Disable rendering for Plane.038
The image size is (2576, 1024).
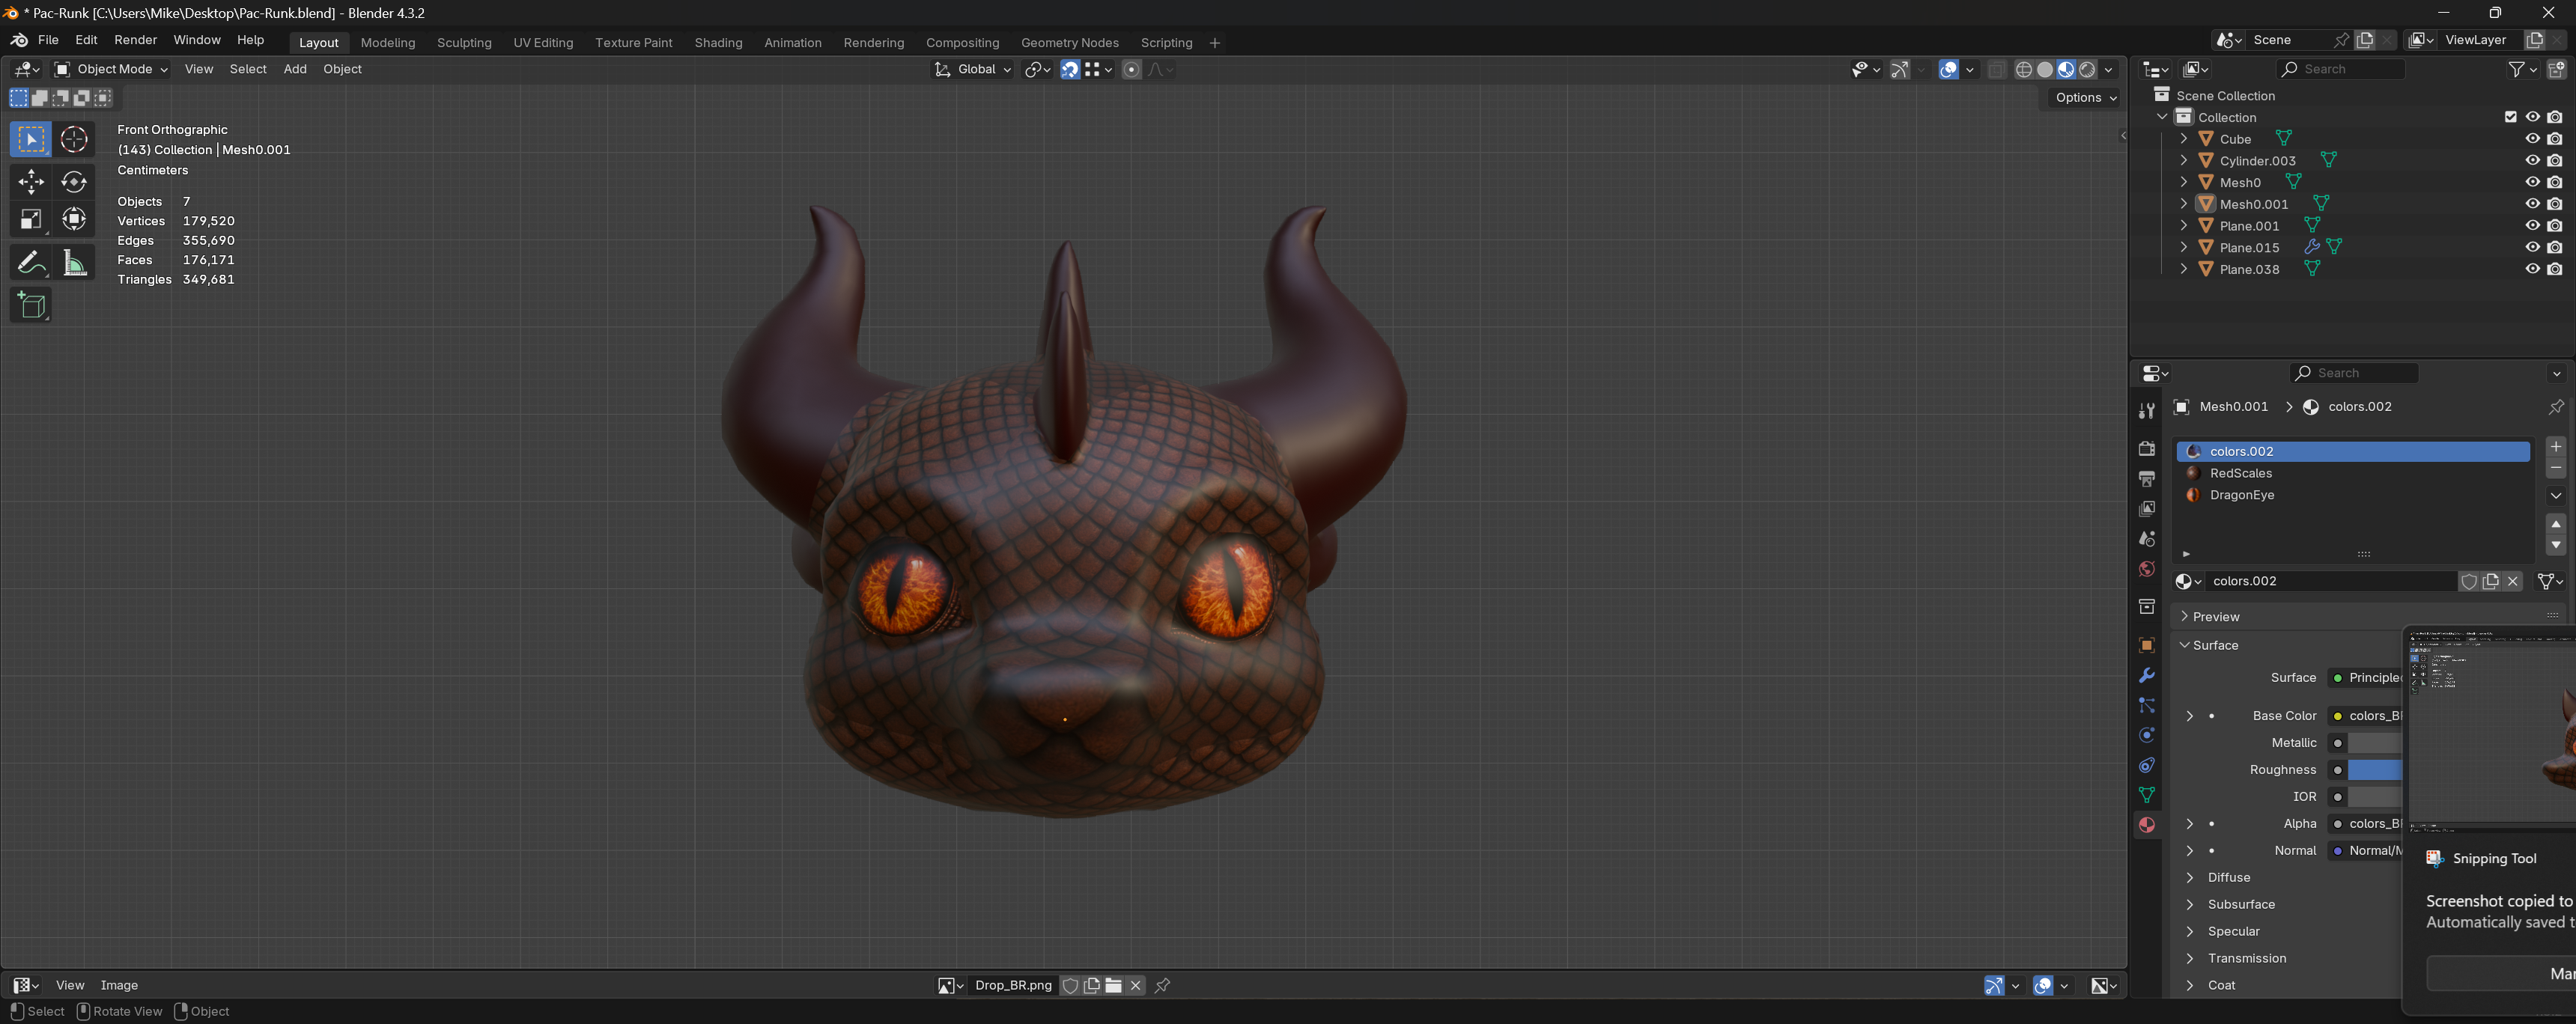click(x=2555, y=269)
